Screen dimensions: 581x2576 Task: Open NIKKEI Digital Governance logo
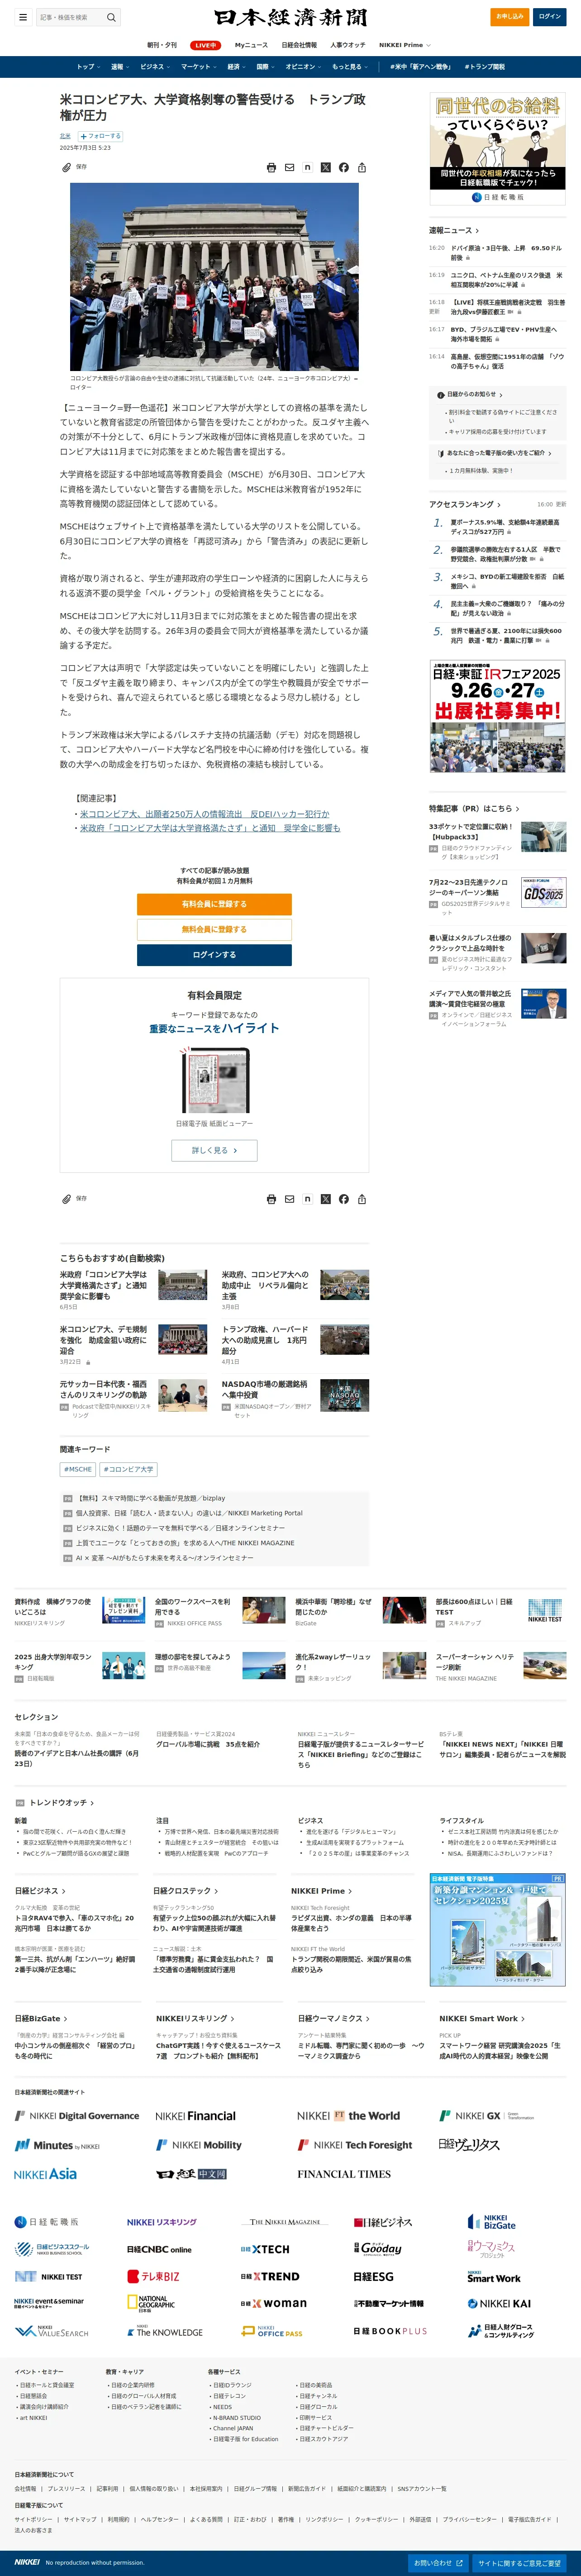77,2116
